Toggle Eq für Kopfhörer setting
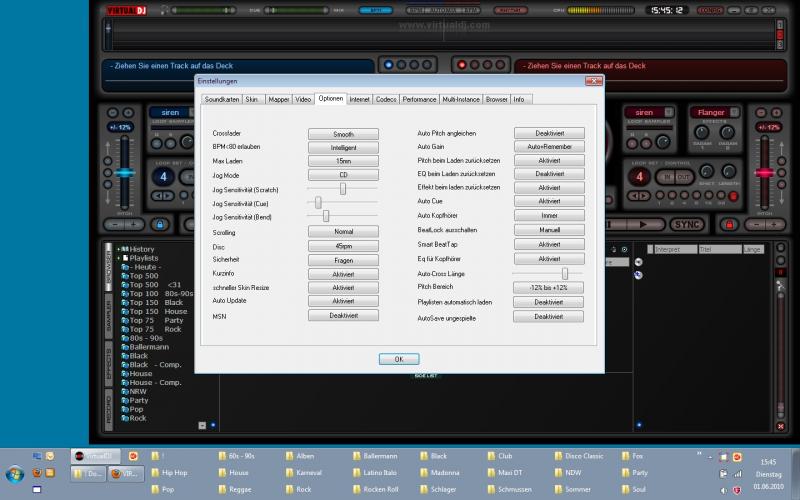The height and width of the screenshot is (500, 800). (549, 259)
